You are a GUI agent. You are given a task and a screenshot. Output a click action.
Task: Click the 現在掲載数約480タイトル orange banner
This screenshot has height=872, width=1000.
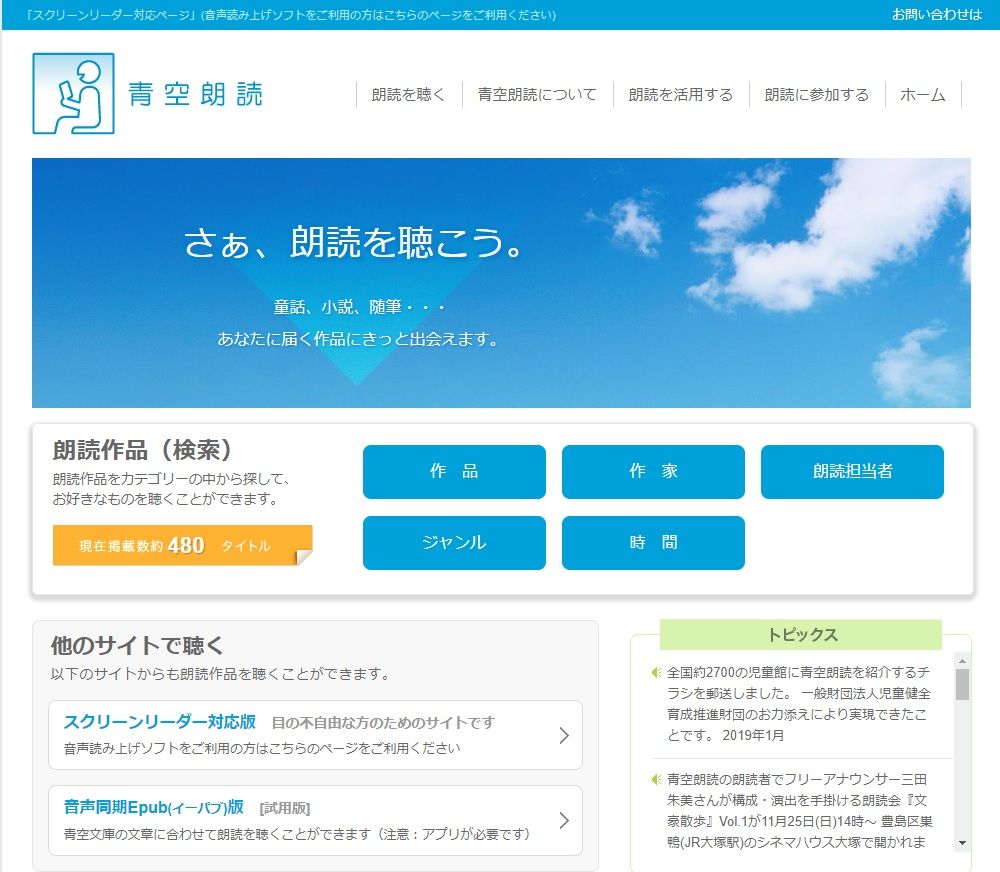(182, 546)
